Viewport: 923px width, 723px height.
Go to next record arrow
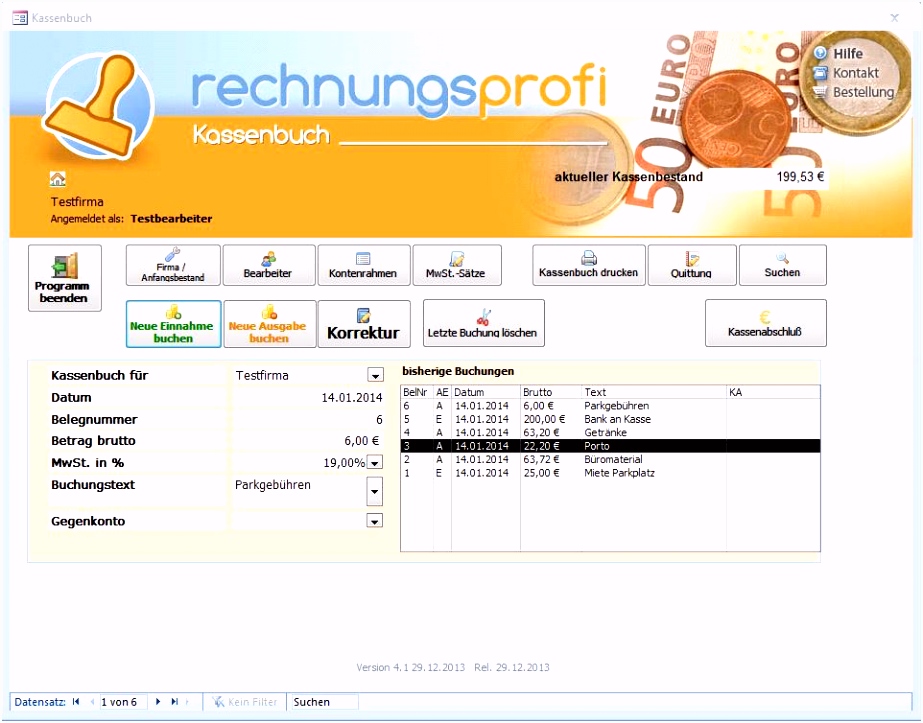158,702
